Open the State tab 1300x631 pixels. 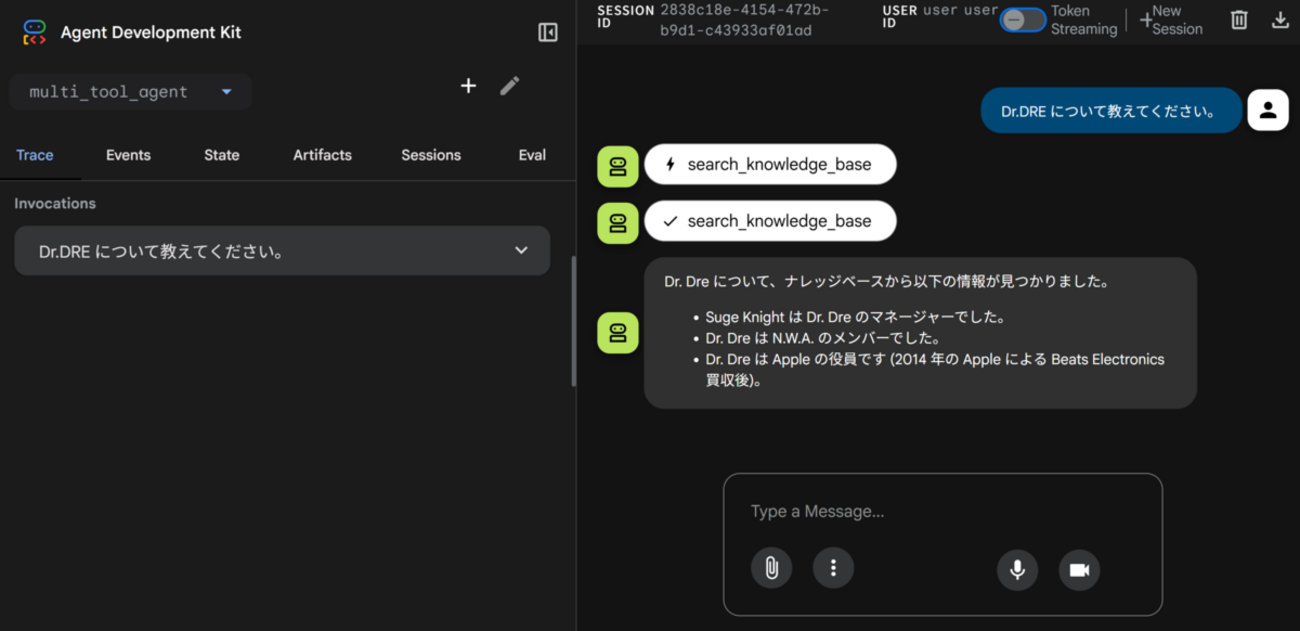click(222, 155)
